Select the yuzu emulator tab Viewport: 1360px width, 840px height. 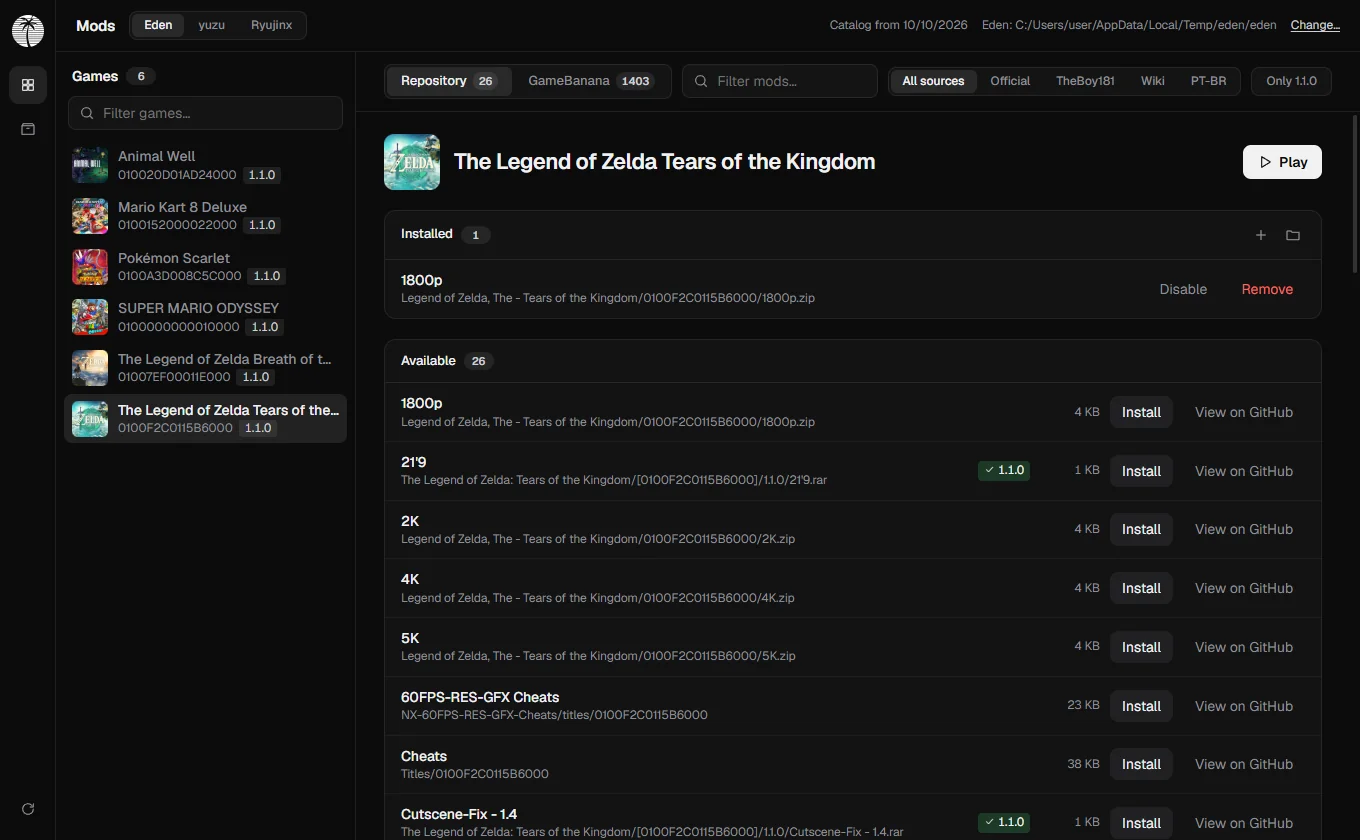pos(211,25)
